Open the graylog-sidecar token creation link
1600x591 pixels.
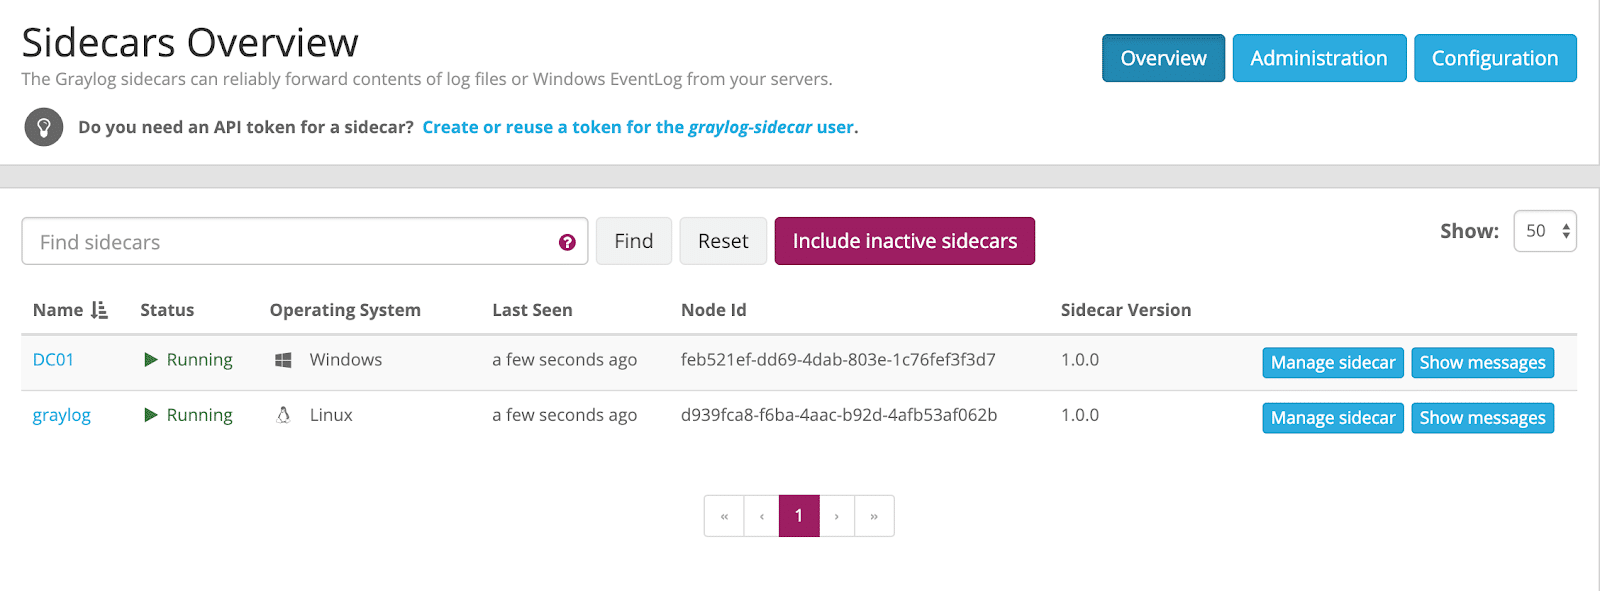639,127
